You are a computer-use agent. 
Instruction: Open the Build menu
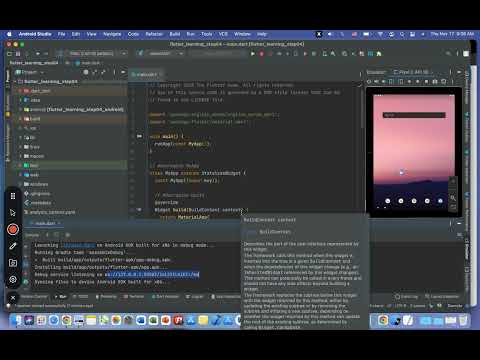pyautogui.click(x=175, y=34)
